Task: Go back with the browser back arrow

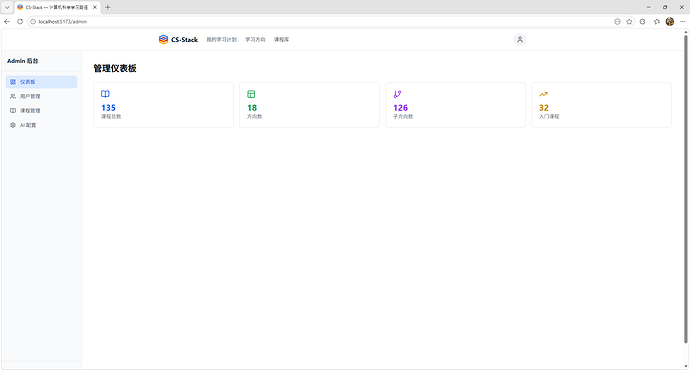Action: [x=7, y=22]
